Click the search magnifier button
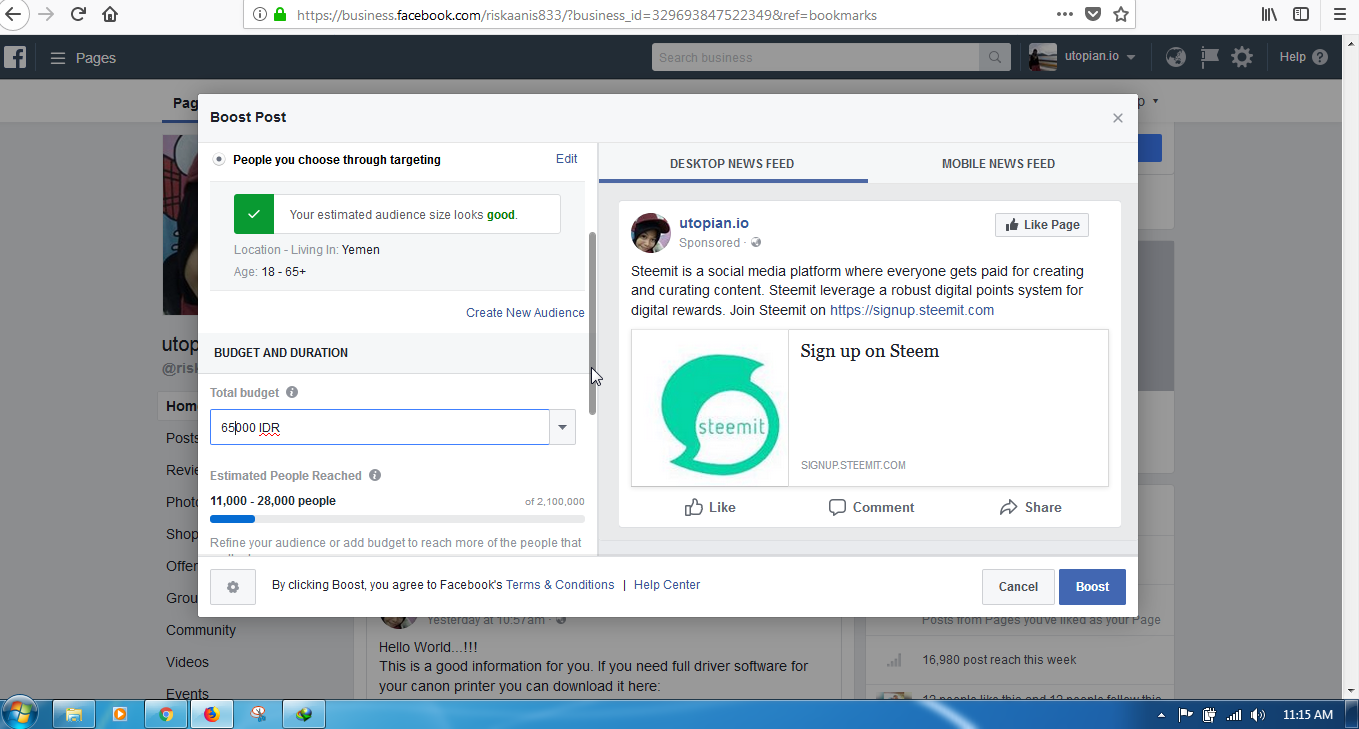 coord(995,57)
